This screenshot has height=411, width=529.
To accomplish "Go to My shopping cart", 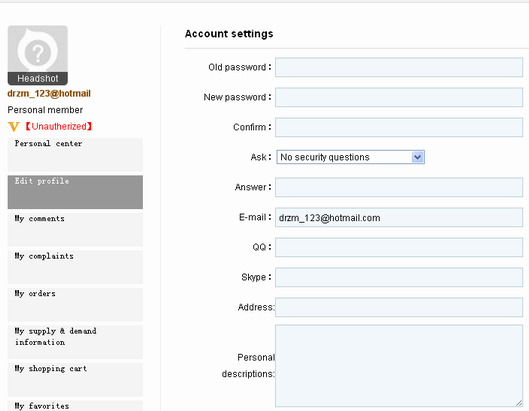I will click(75, 380).
